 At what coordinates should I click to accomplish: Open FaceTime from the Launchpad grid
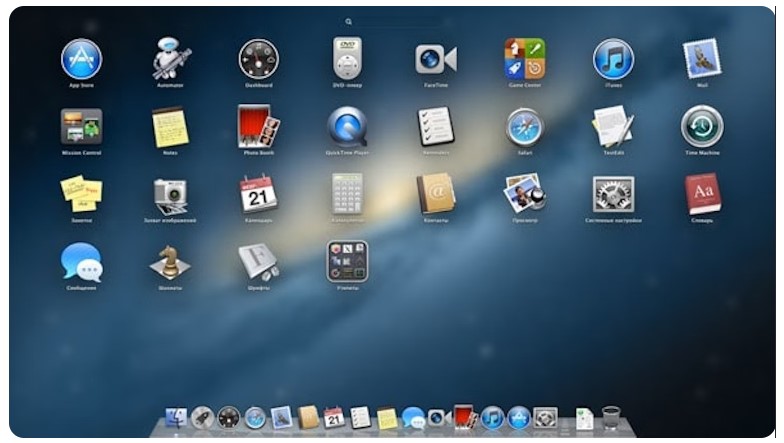[436, 59]
